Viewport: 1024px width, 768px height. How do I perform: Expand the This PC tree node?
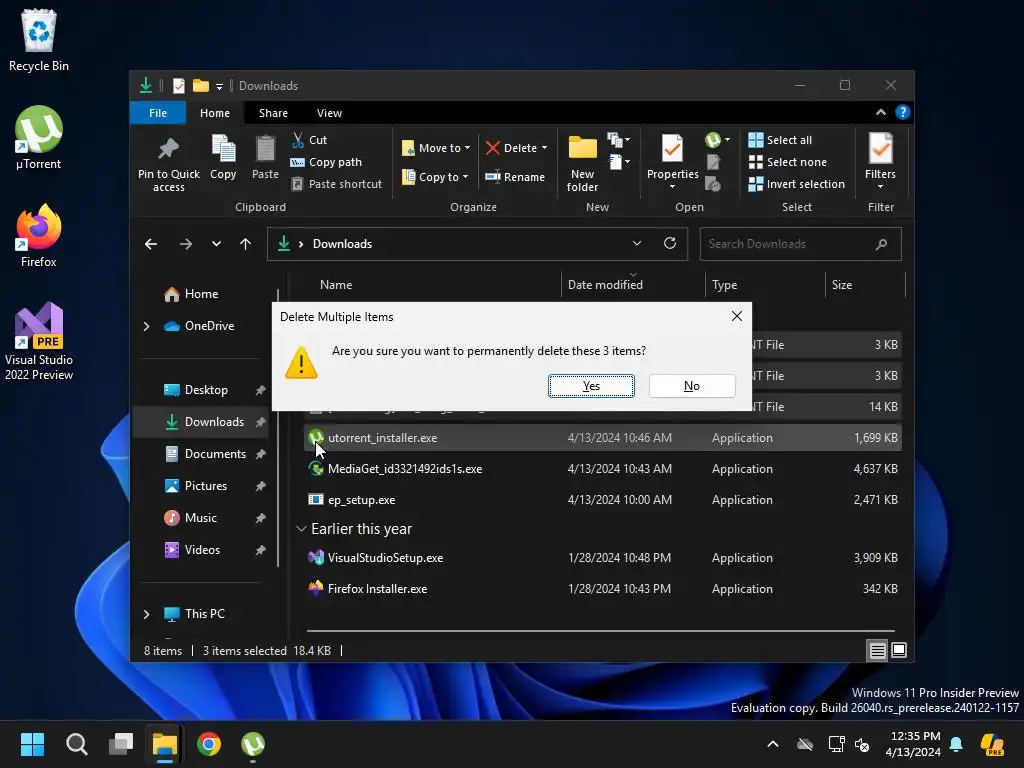pyautogui.click(x=146, y=614)
